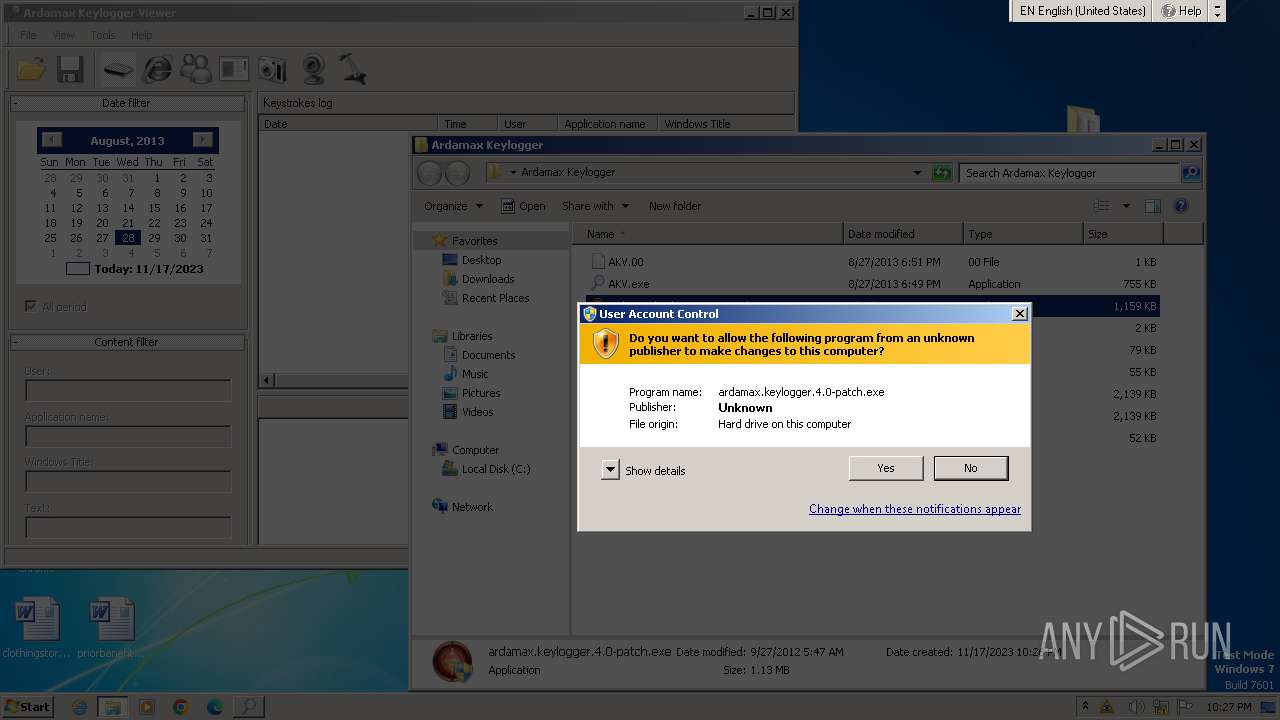Select Local Disk (C:) in navigation pane

point(496,469)
